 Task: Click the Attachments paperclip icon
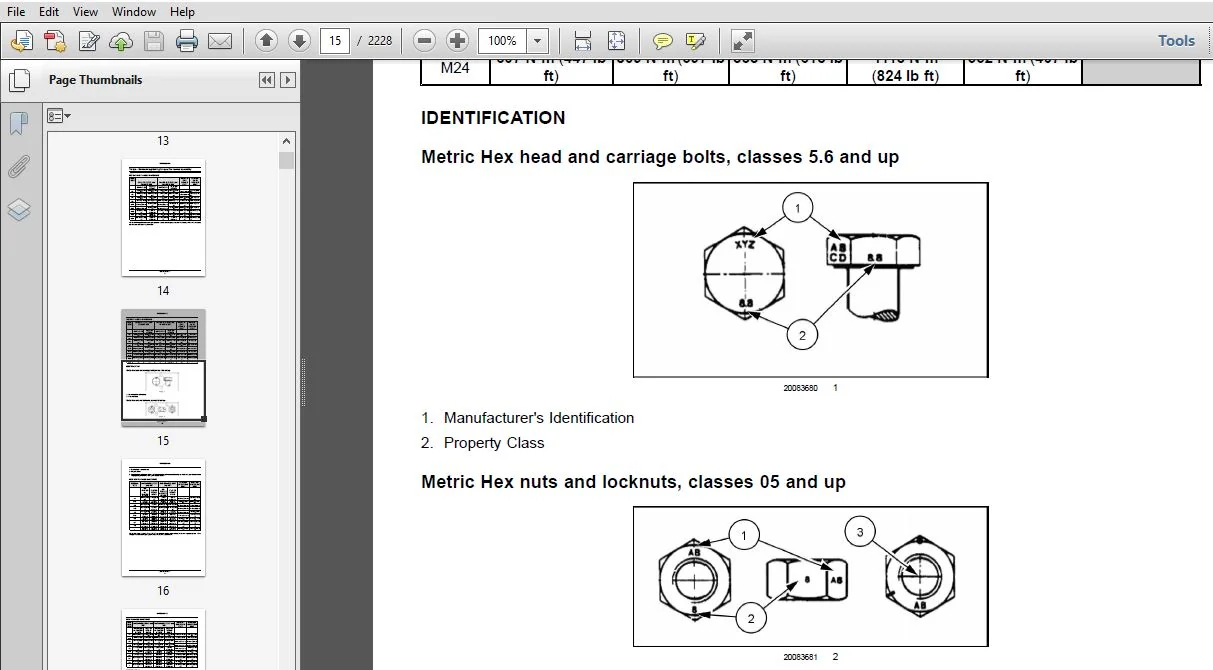[x=19, y=167]
